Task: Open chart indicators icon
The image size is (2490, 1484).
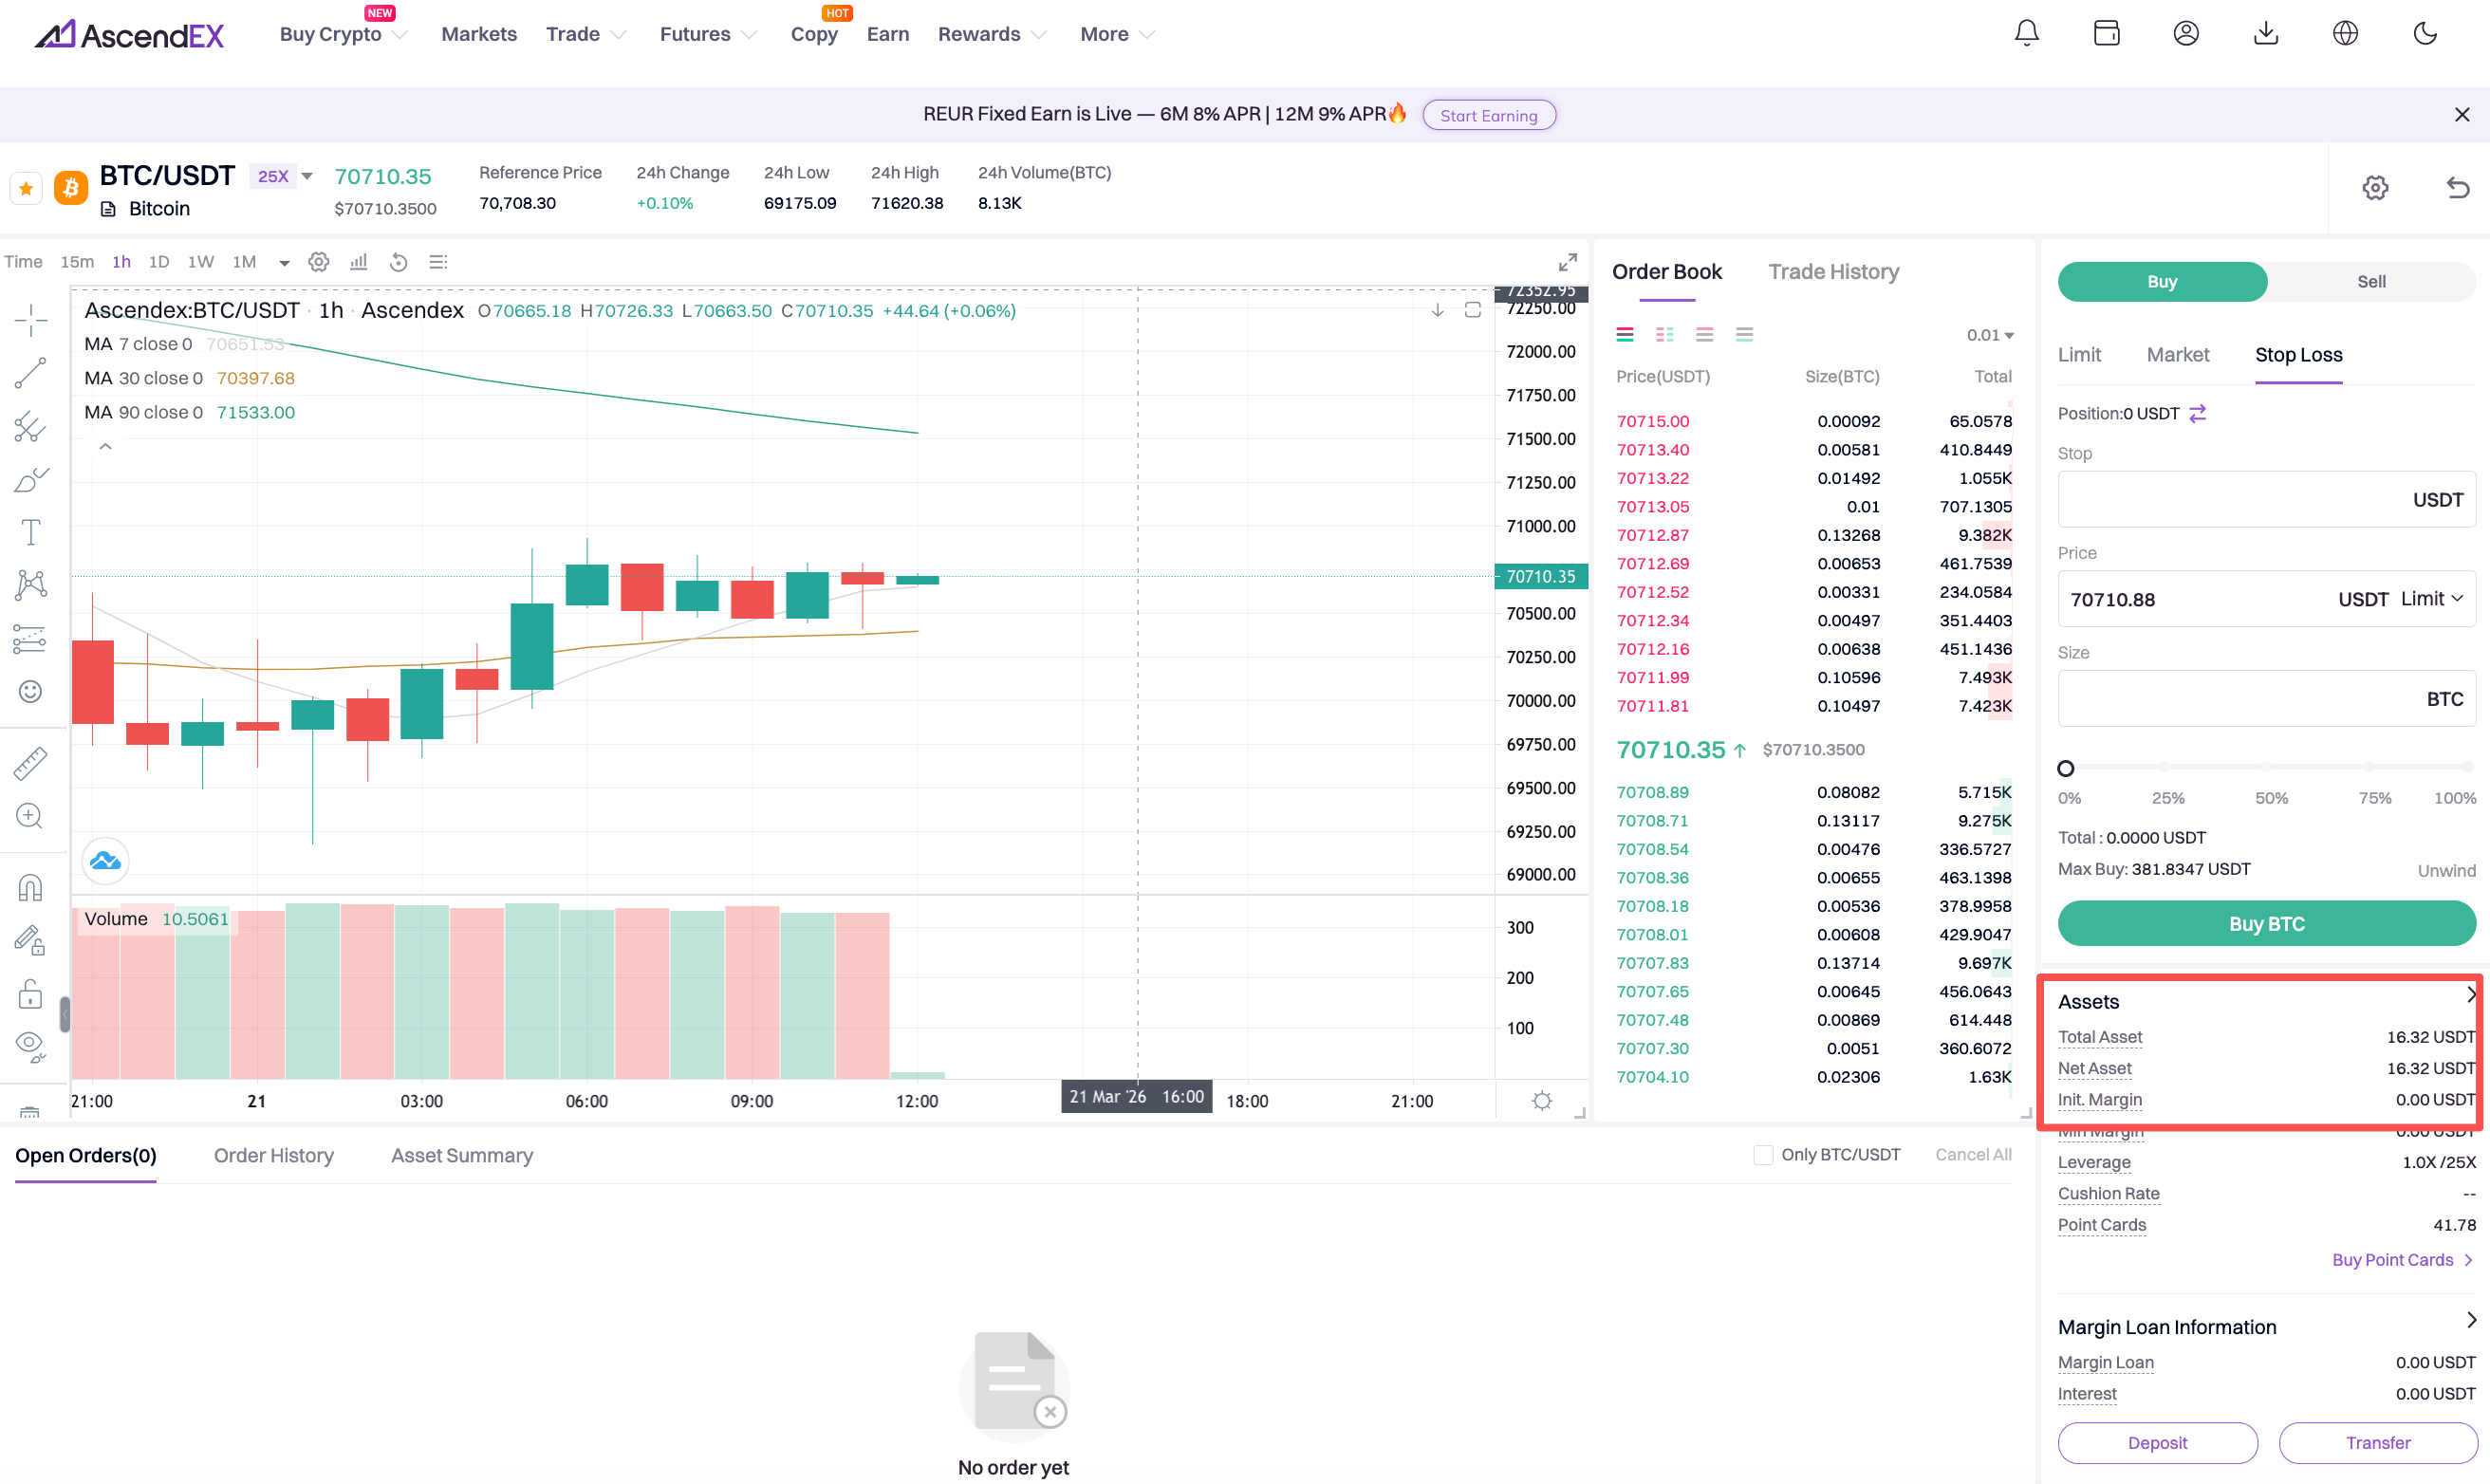Action: pos(358,262)
